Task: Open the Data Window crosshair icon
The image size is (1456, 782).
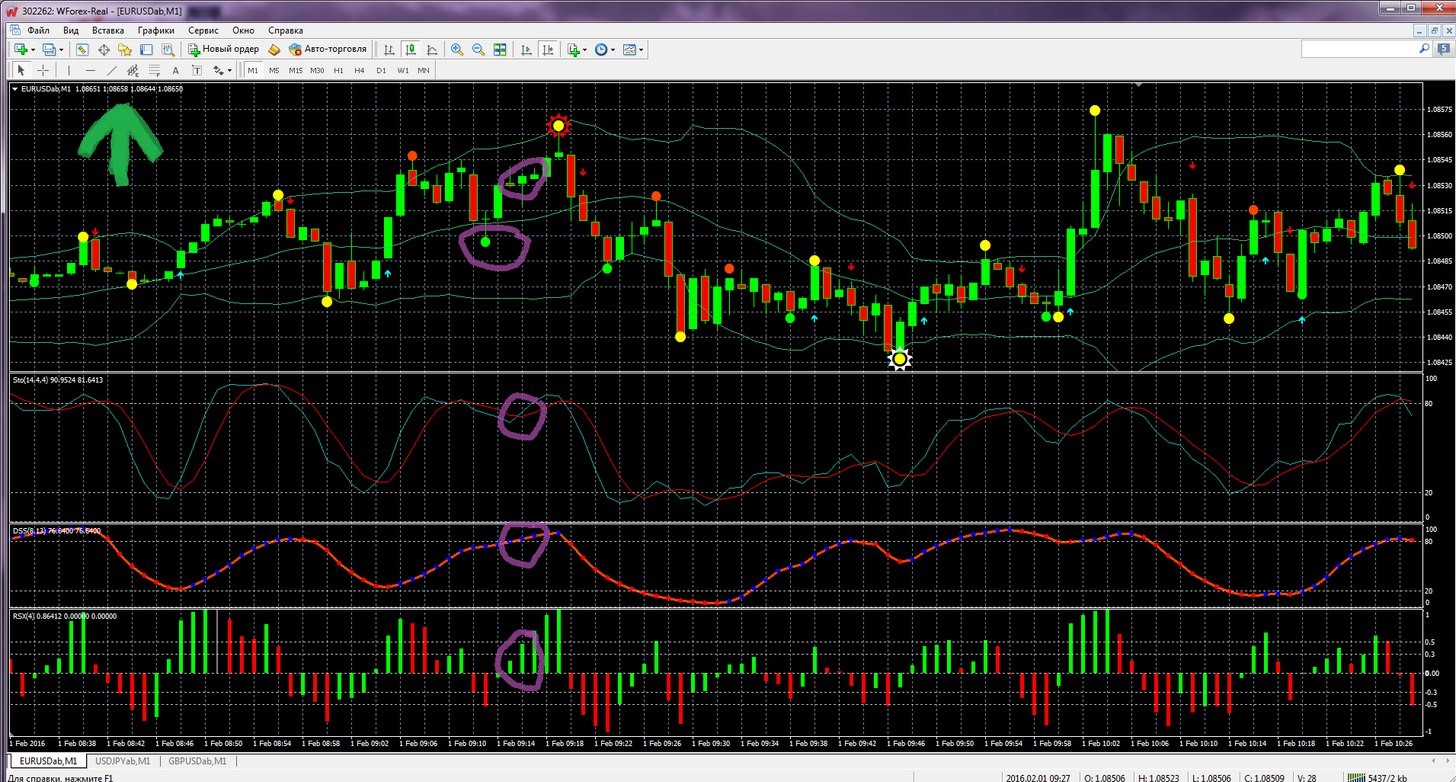Action: point(104,49)
